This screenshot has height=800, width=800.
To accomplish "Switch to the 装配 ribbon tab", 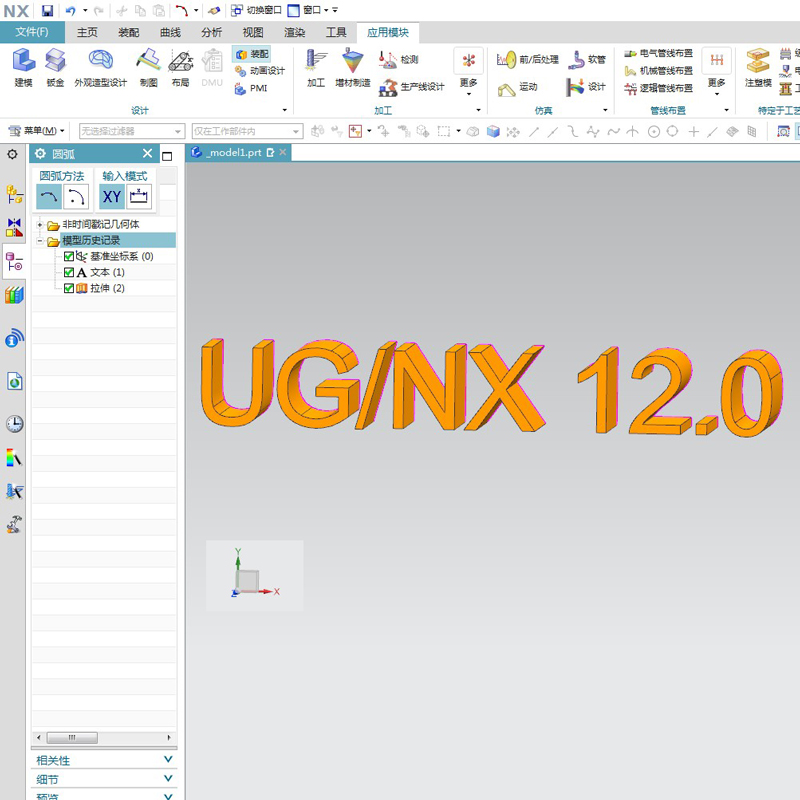I will (x=129, y=32).
